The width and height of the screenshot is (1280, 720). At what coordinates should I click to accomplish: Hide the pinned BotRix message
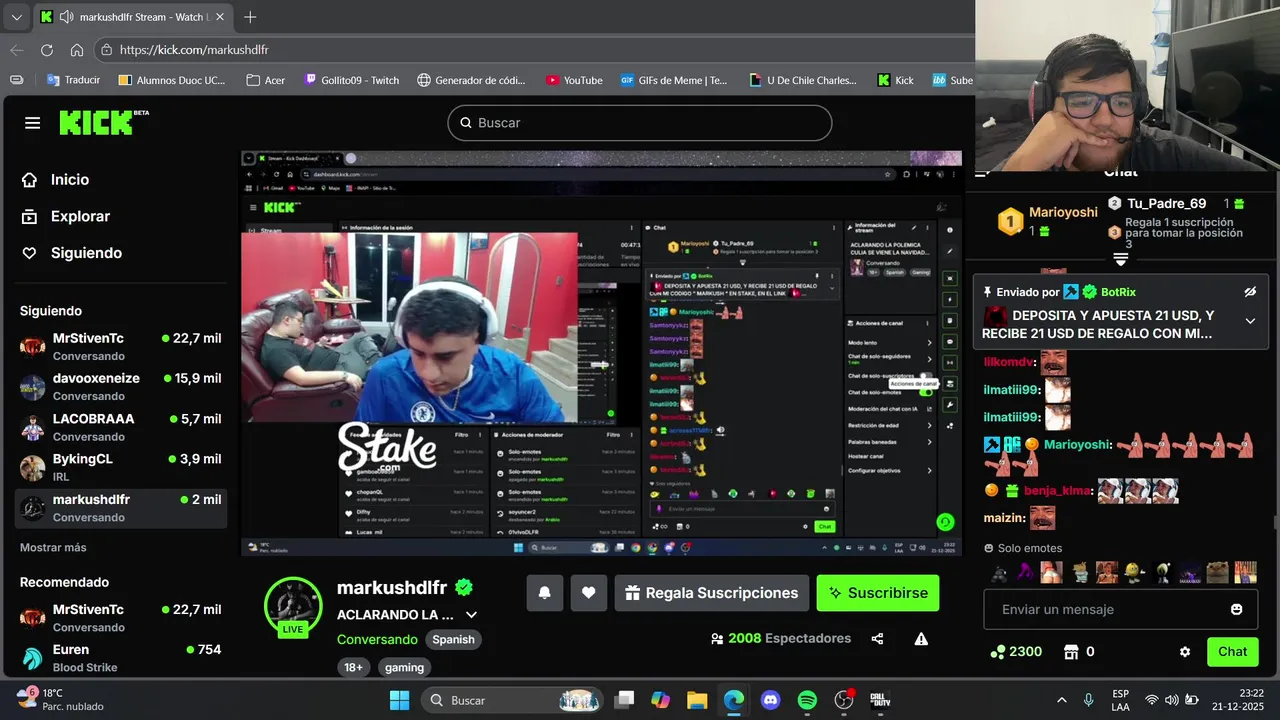(1250, 292)
